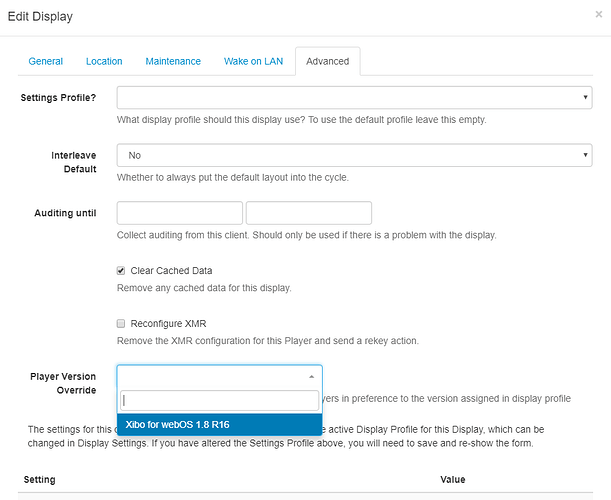Click the Interleave Default field label
Screen dimensions: 611x500
[74, 163]
